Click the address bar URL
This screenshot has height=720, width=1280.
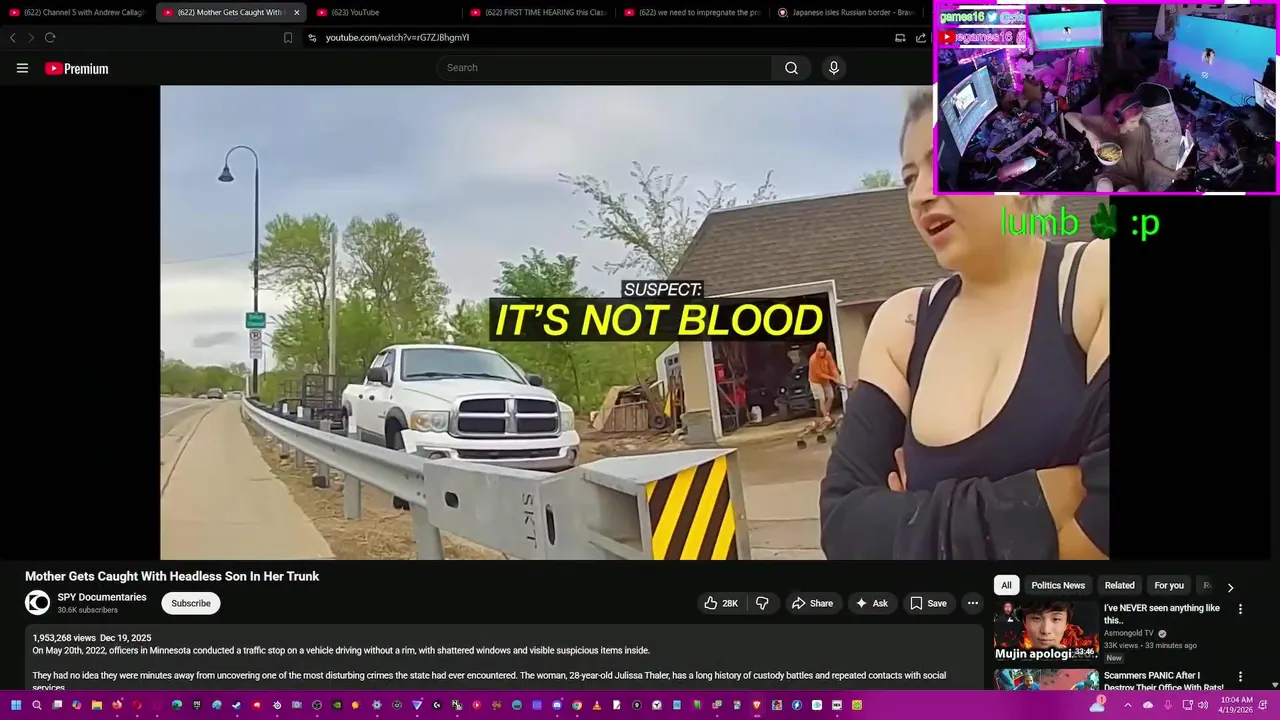click(397, 37)
